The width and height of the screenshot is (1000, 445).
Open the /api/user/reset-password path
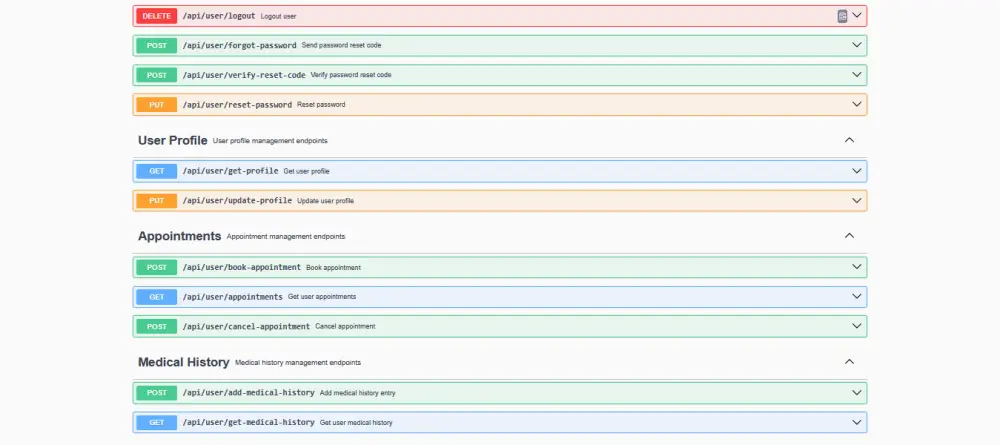(x=237, y=105)
